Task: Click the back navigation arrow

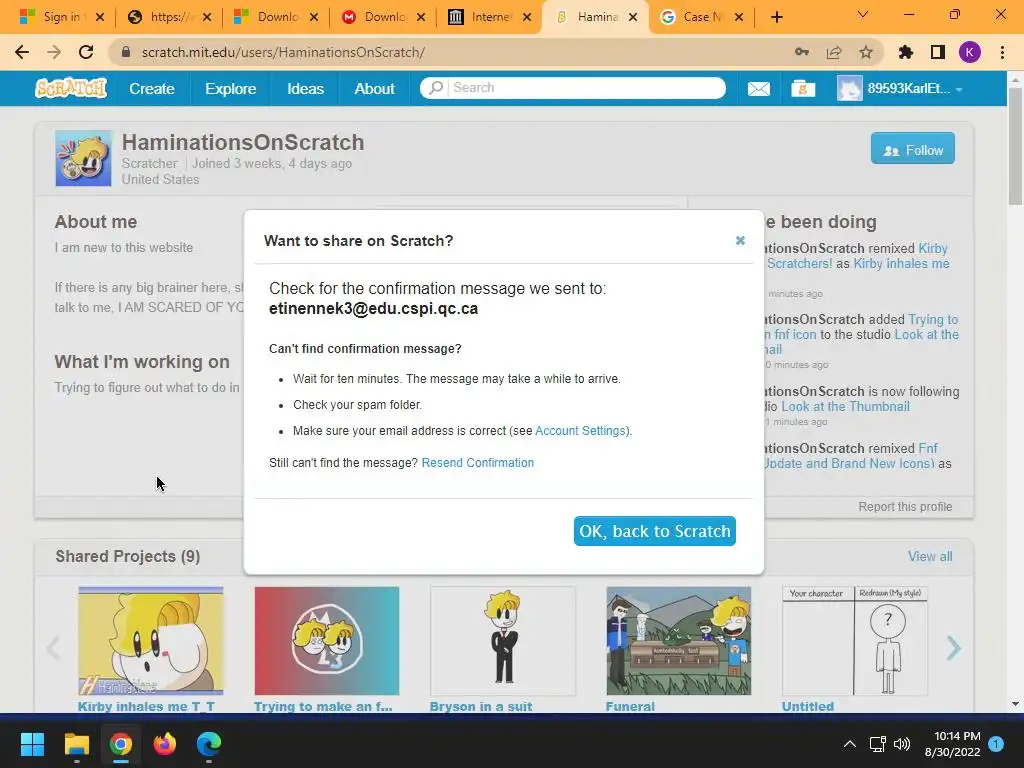Action: click(22, 52)
